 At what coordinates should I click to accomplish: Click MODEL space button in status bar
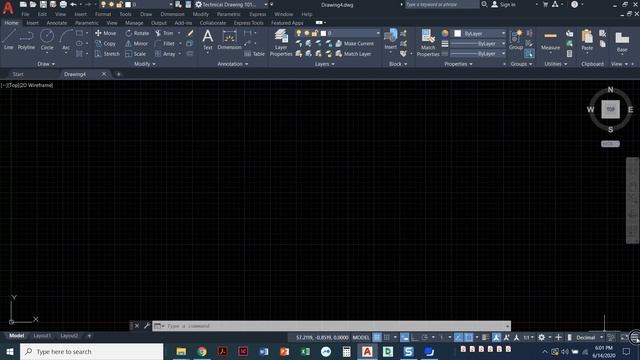[361, 337]
